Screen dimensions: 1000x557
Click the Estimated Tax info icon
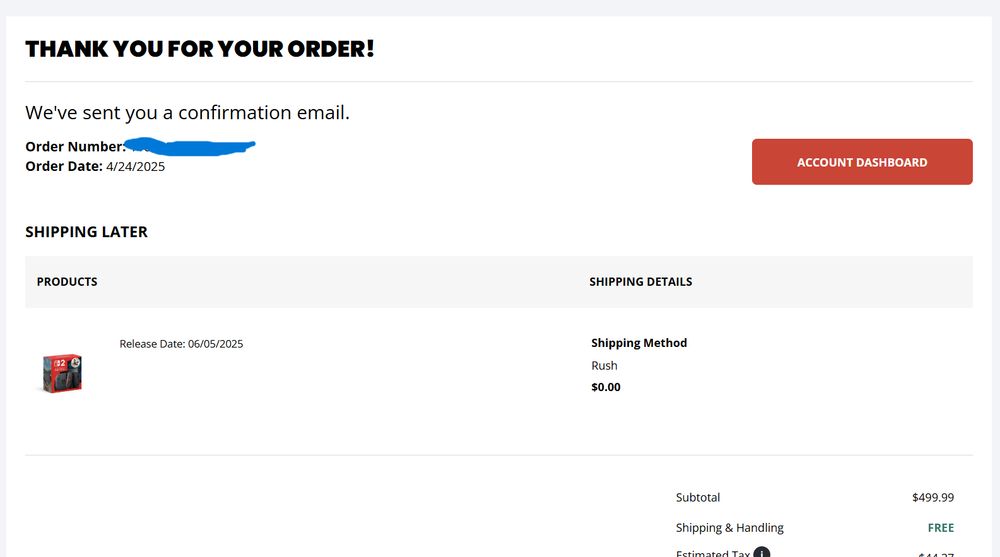761,553
